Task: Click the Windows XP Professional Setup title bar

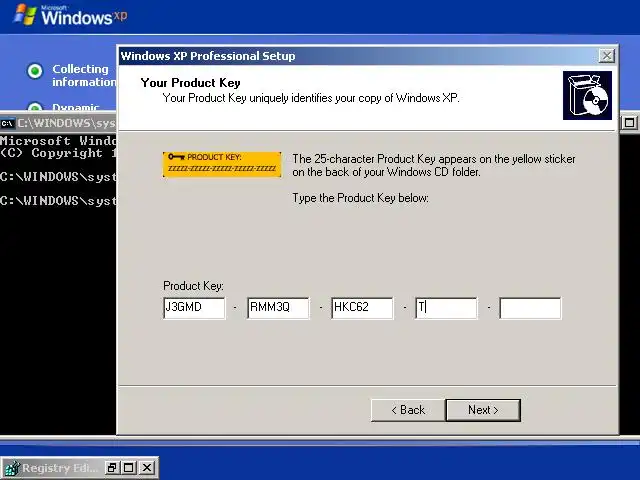Action: tap(359, 56)
